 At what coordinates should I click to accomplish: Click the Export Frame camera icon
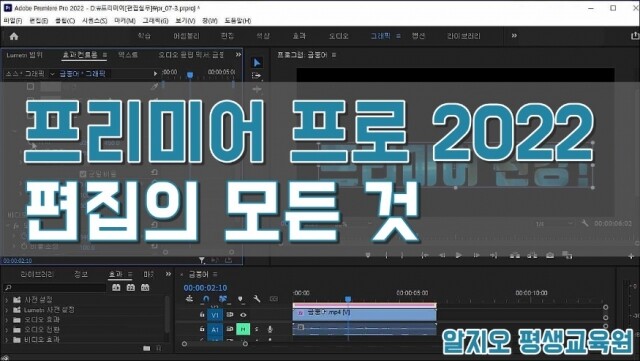[x=550, y=255]
